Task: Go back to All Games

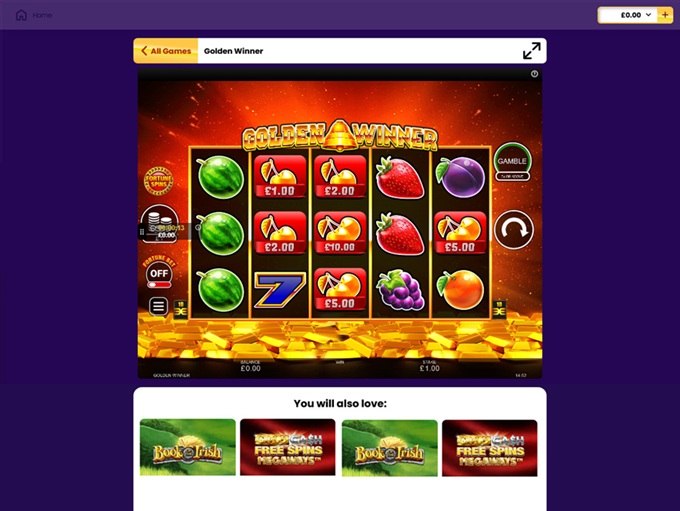Action: coord(166,51)
